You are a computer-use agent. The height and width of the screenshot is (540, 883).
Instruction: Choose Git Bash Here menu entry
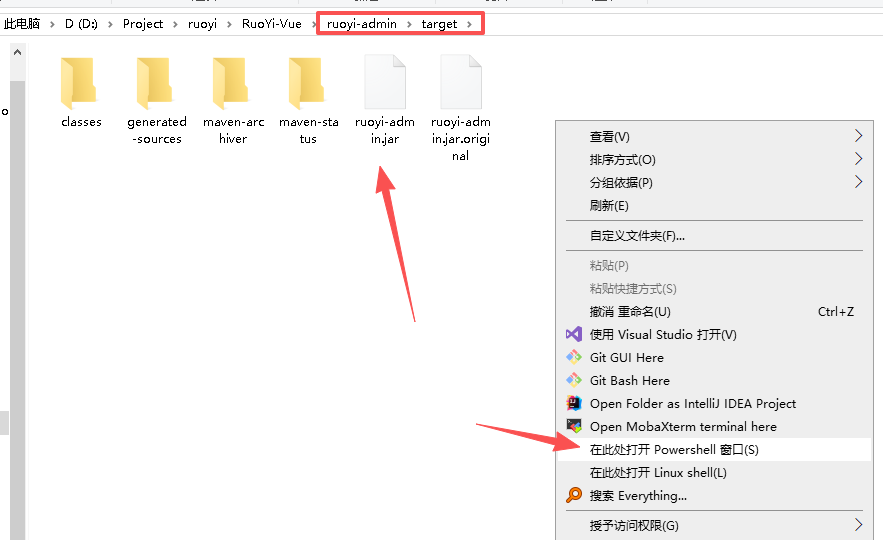click(629, 380)
